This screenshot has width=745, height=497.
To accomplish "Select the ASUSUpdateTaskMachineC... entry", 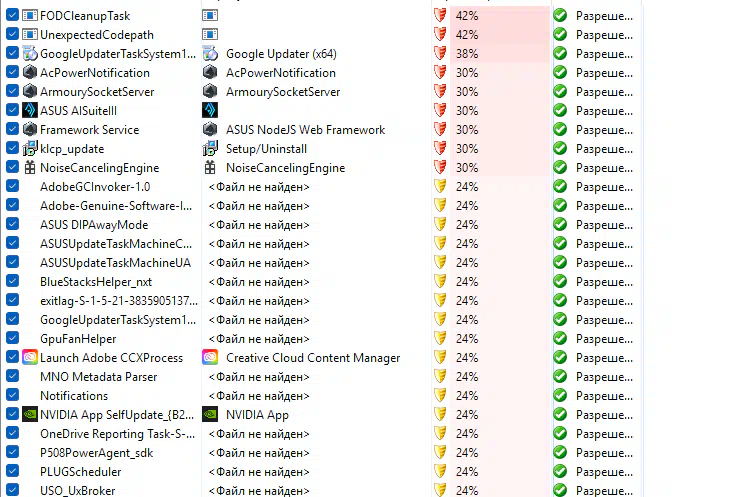I will [116, 244].
